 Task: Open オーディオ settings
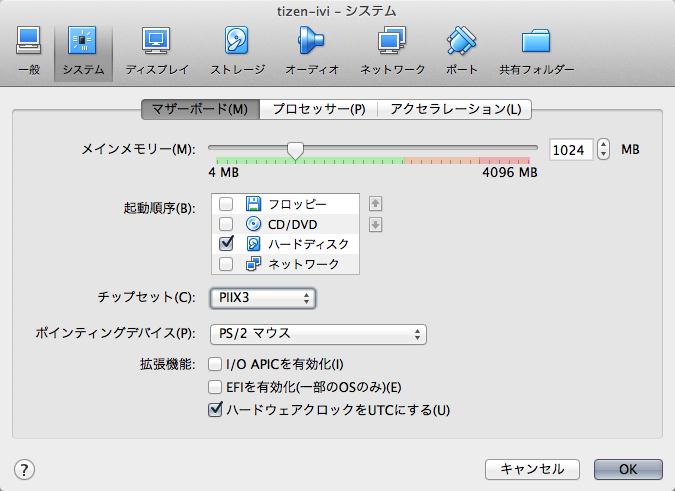pos(312,52)
